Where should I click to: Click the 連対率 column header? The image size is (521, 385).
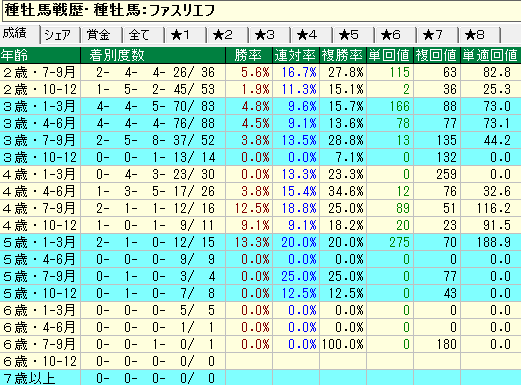[296, 55]
